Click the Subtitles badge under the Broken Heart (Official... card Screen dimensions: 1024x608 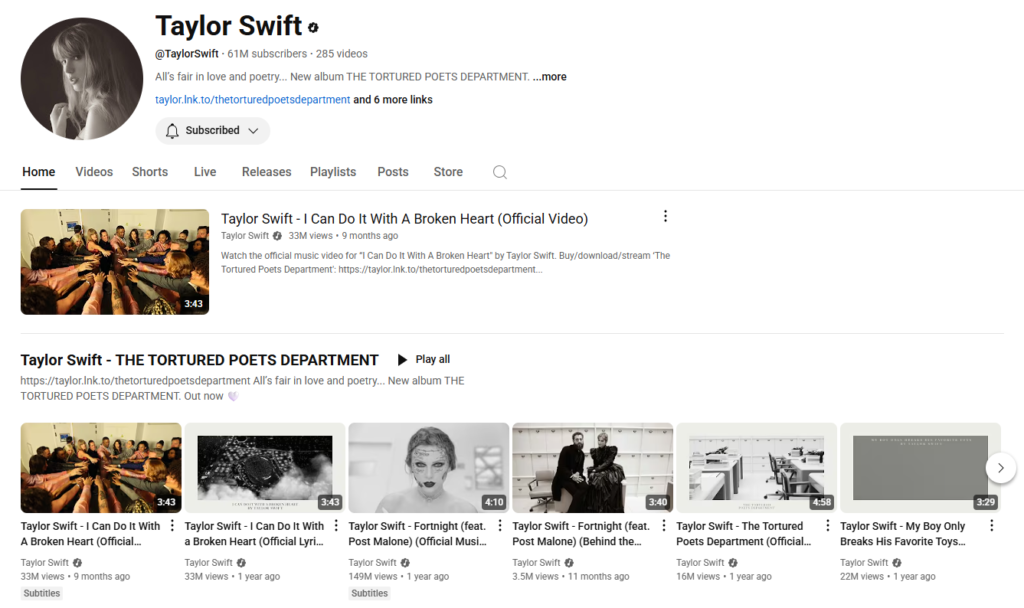[42, 593]
